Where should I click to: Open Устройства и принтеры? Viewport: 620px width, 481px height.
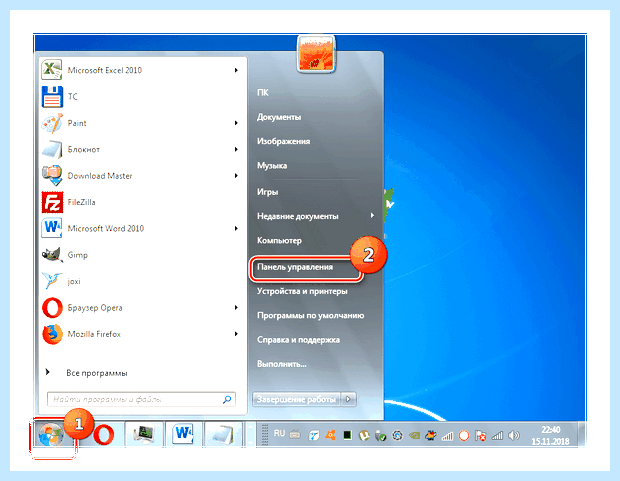(x=302, y=291)
